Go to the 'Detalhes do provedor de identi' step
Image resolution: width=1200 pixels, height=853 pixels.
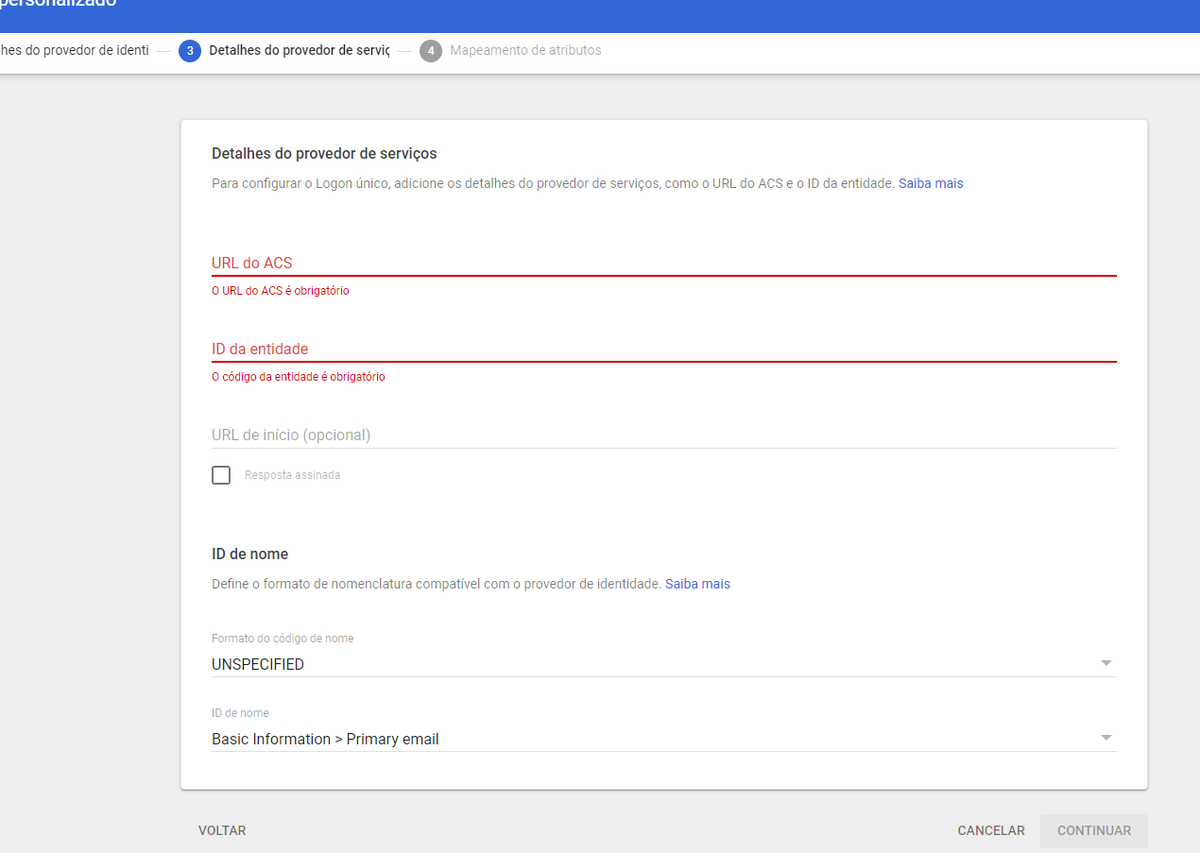pos(74,51)
